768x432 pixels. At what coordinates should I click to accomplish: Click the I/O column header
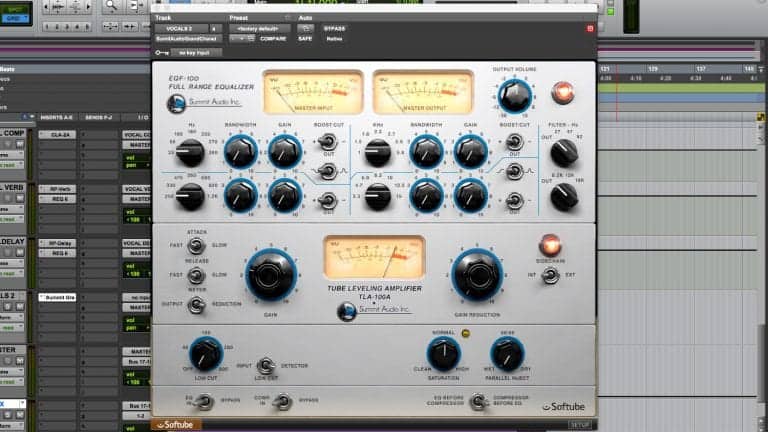pos(143,118)
